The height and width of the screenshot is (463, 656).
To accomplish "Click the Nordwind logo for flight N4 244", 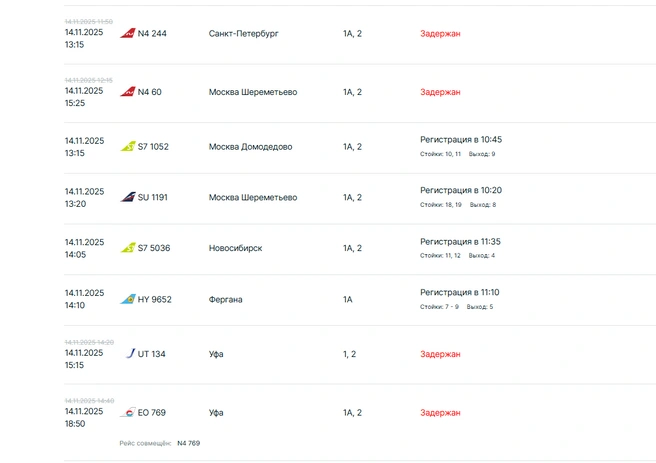I will [128, 33].
